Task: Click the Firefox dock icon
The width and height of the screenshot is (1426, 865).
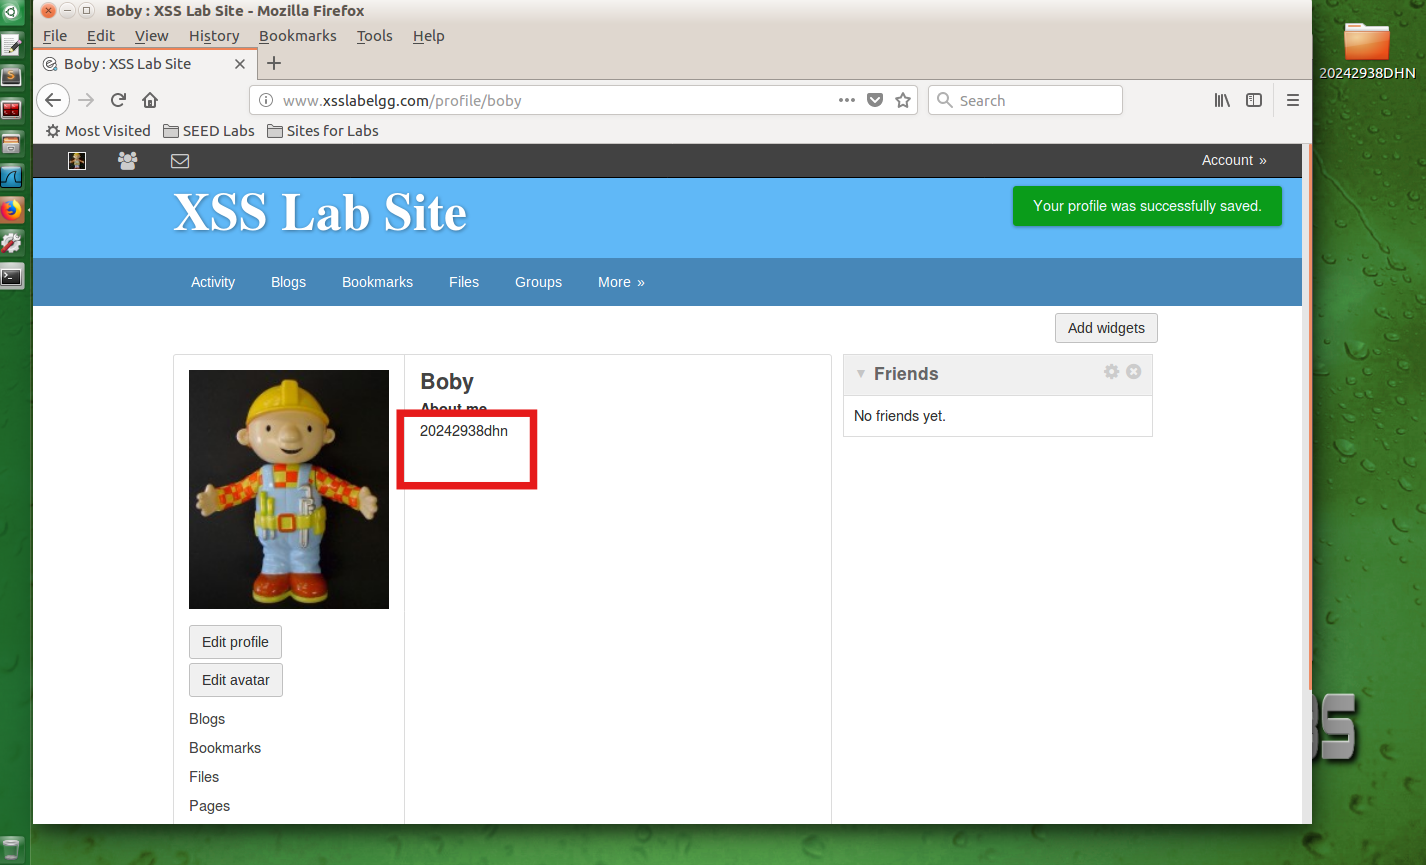Action: (11, 210)
